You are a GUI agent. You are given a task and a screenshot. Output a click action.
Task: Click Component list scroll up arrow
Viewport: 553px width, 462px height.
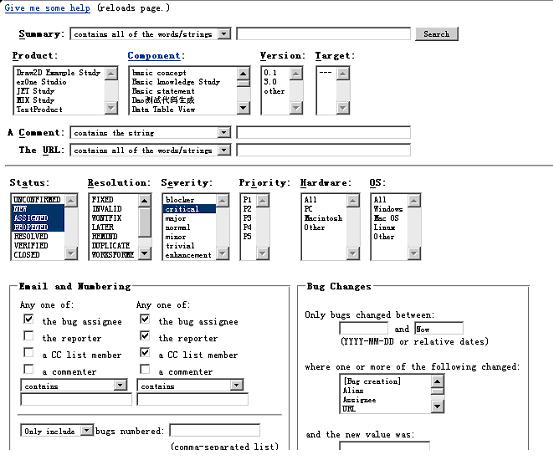(x=243, y=73)
